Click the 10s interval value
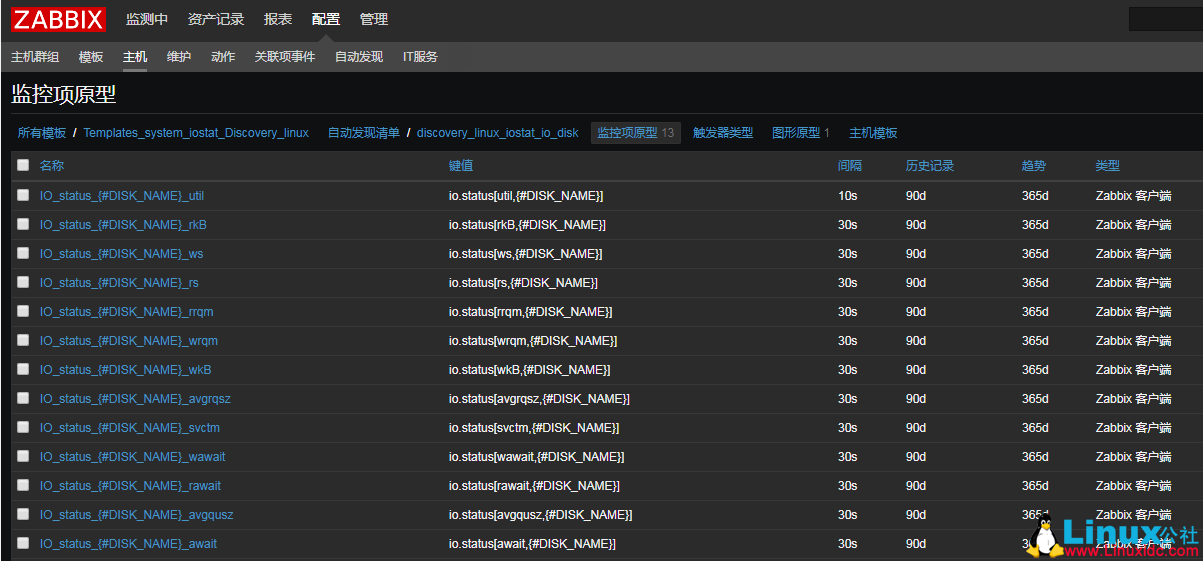 point(847,196)
